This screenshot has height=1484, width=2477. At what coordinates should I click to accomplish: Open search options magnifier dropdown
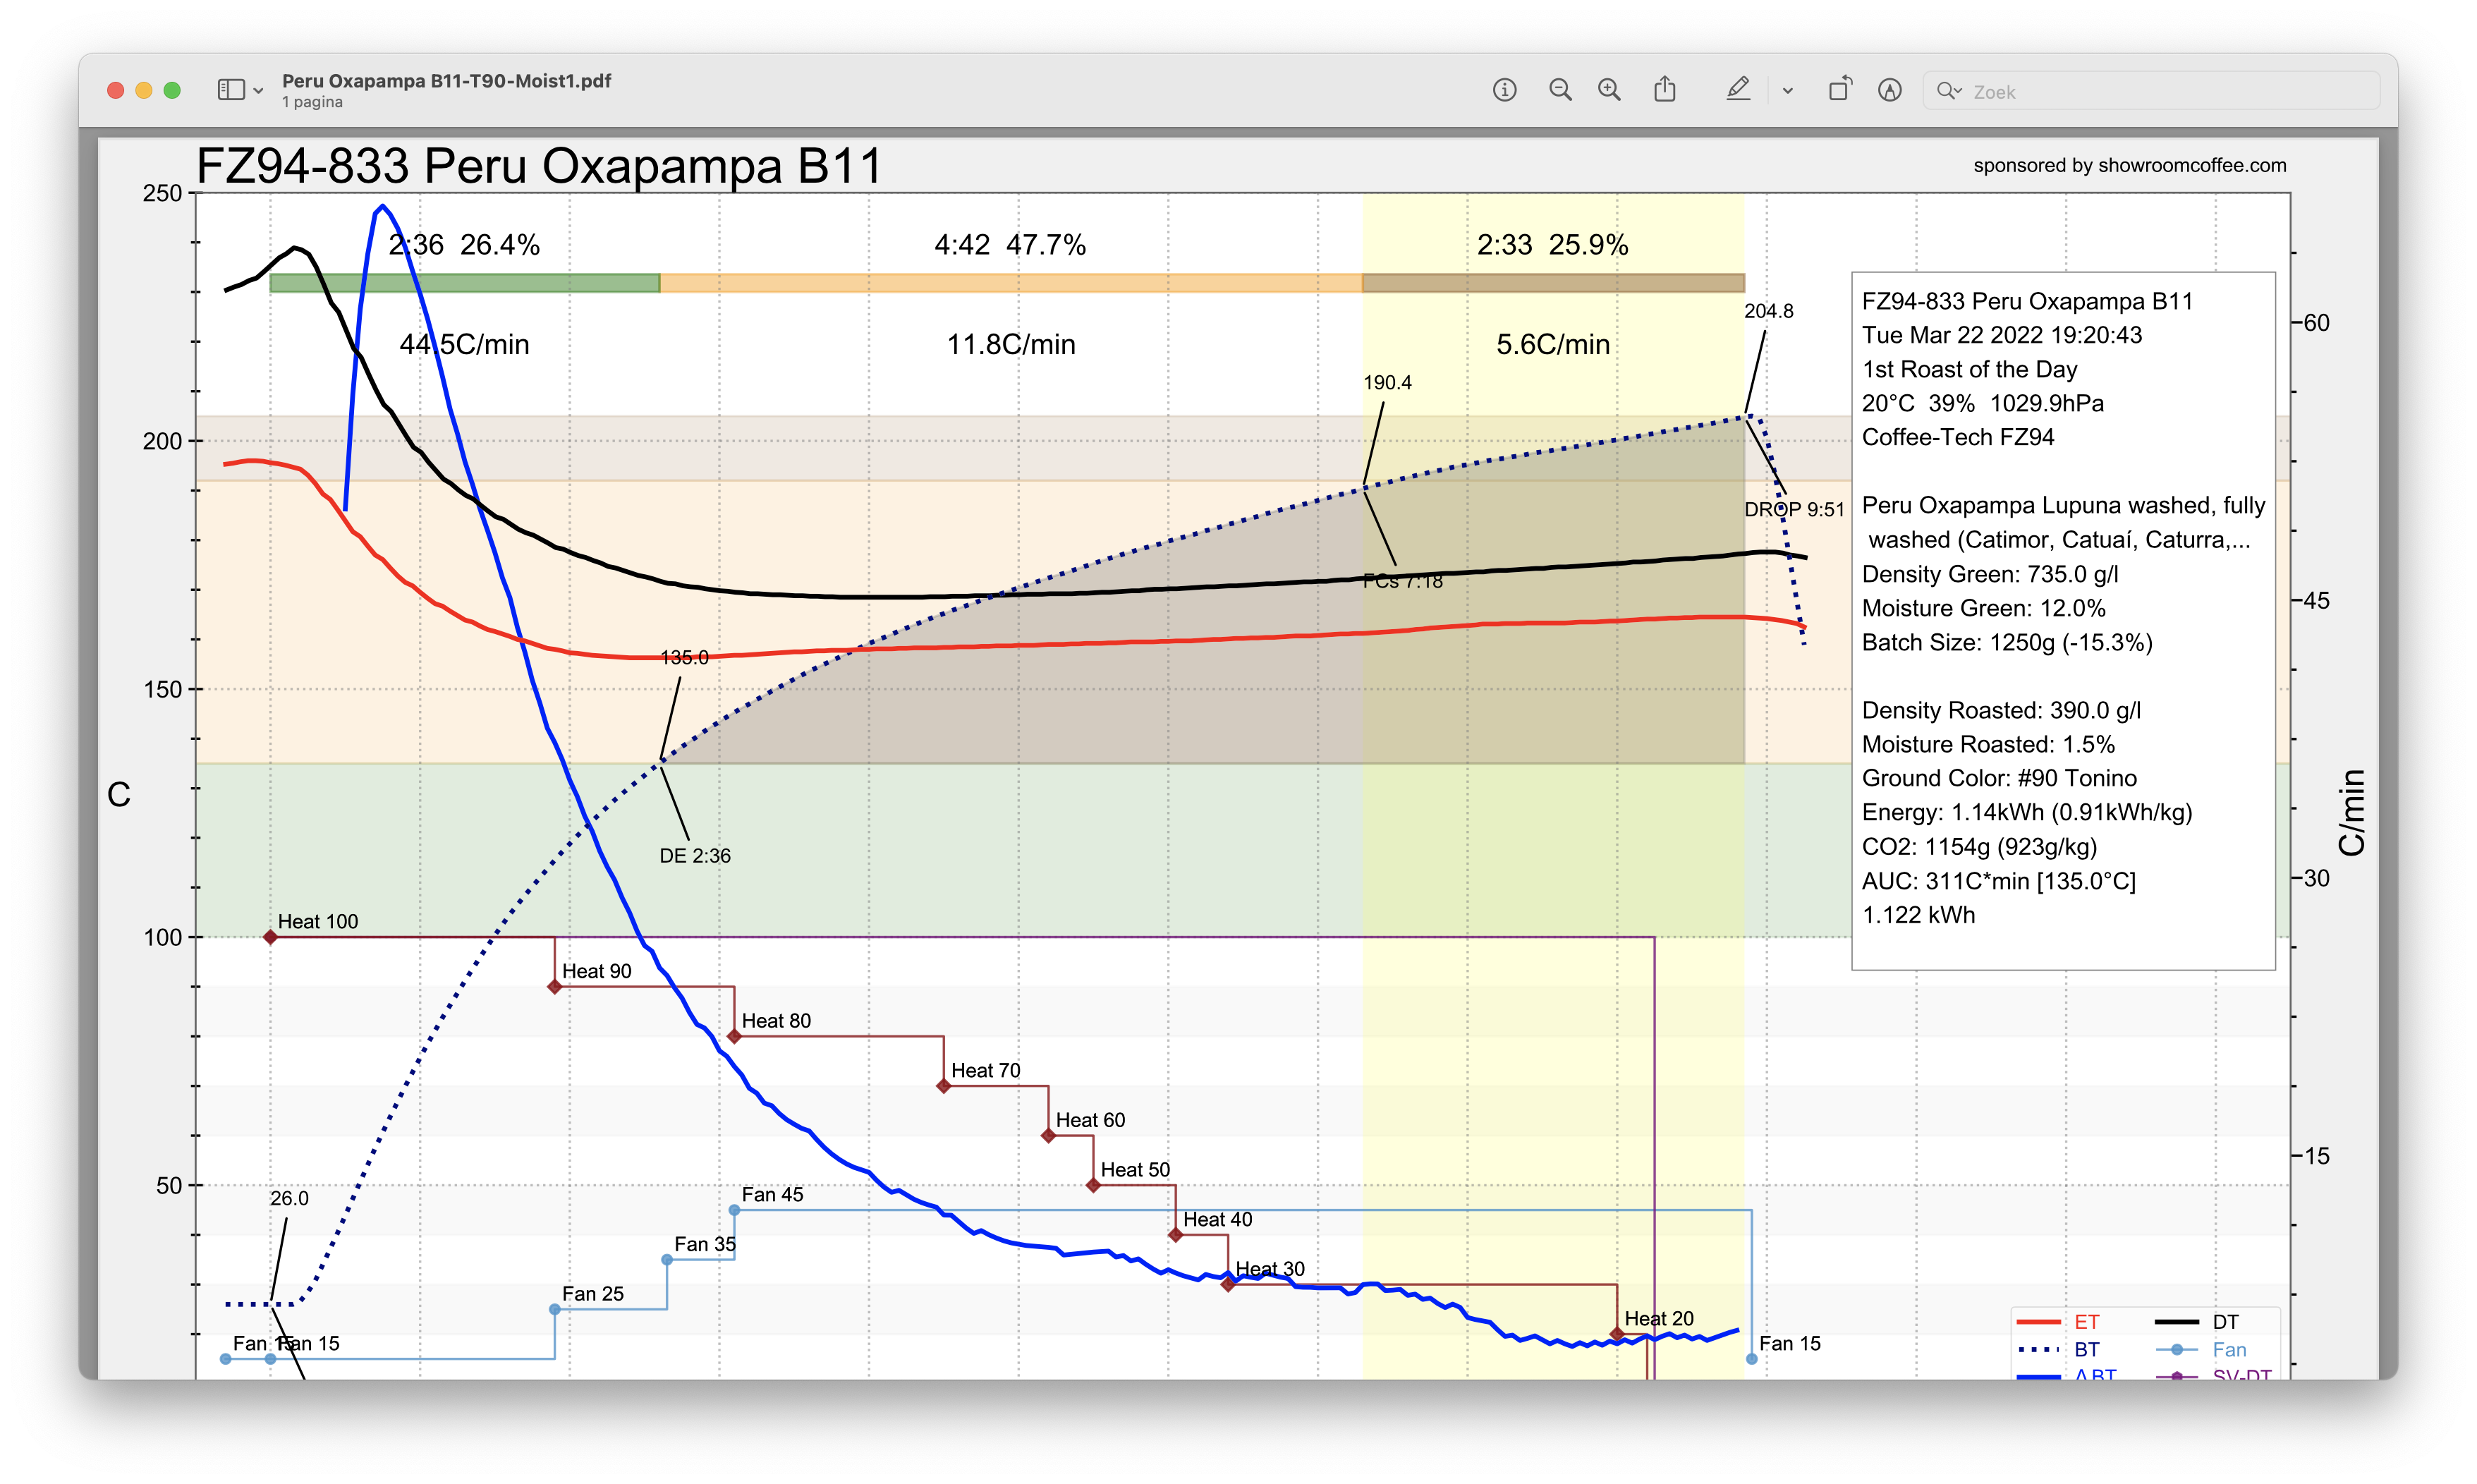click(x=1949, y=91)
